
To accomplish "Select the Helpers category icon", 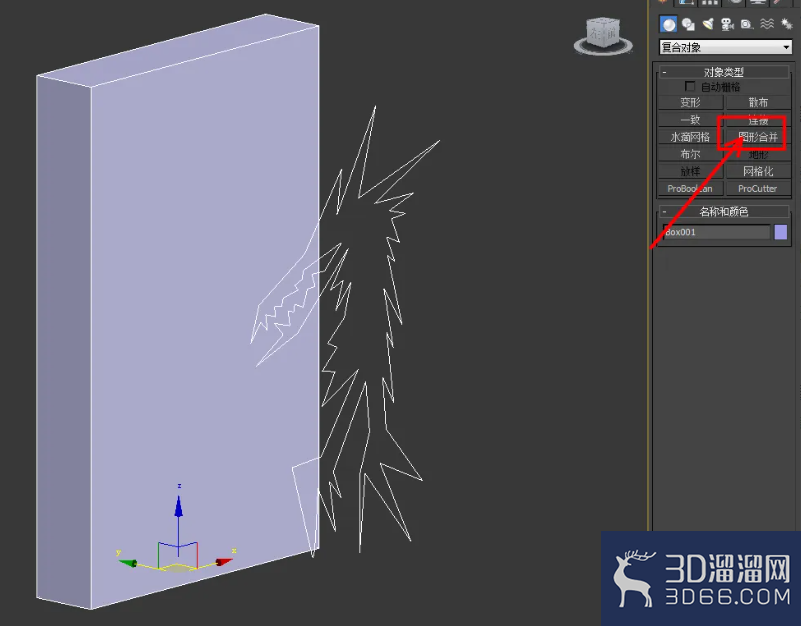I will pyautogui.click(x=747, y=24).
